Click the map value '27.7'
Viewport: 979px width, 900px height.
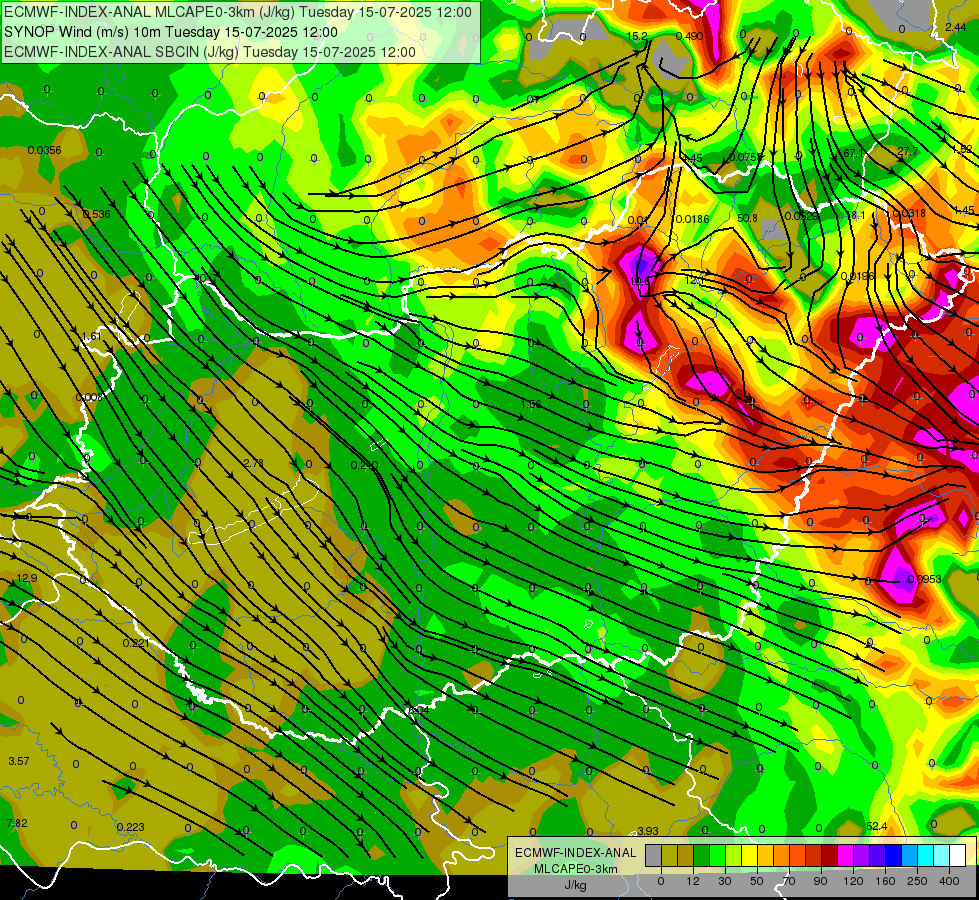point(907,152)
